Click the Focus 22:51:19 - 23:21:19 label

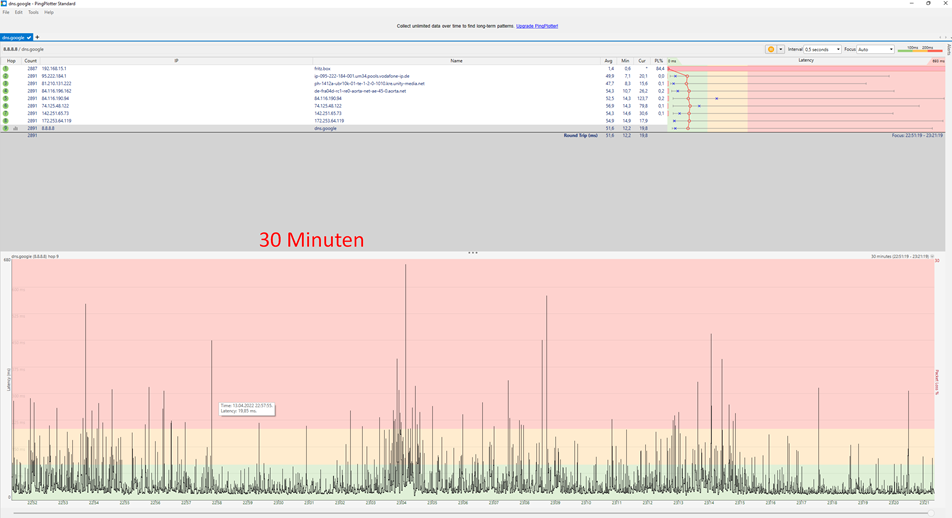point(917,135)
